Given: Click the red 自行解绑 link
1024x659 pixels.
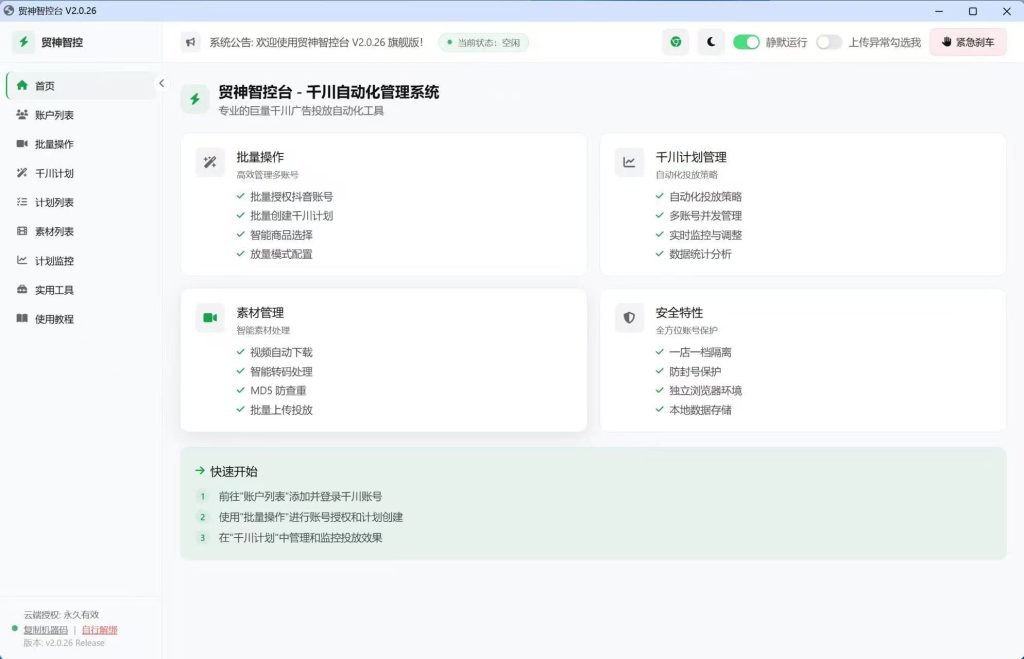Looking at the screenshot, I should click(99, 630).
